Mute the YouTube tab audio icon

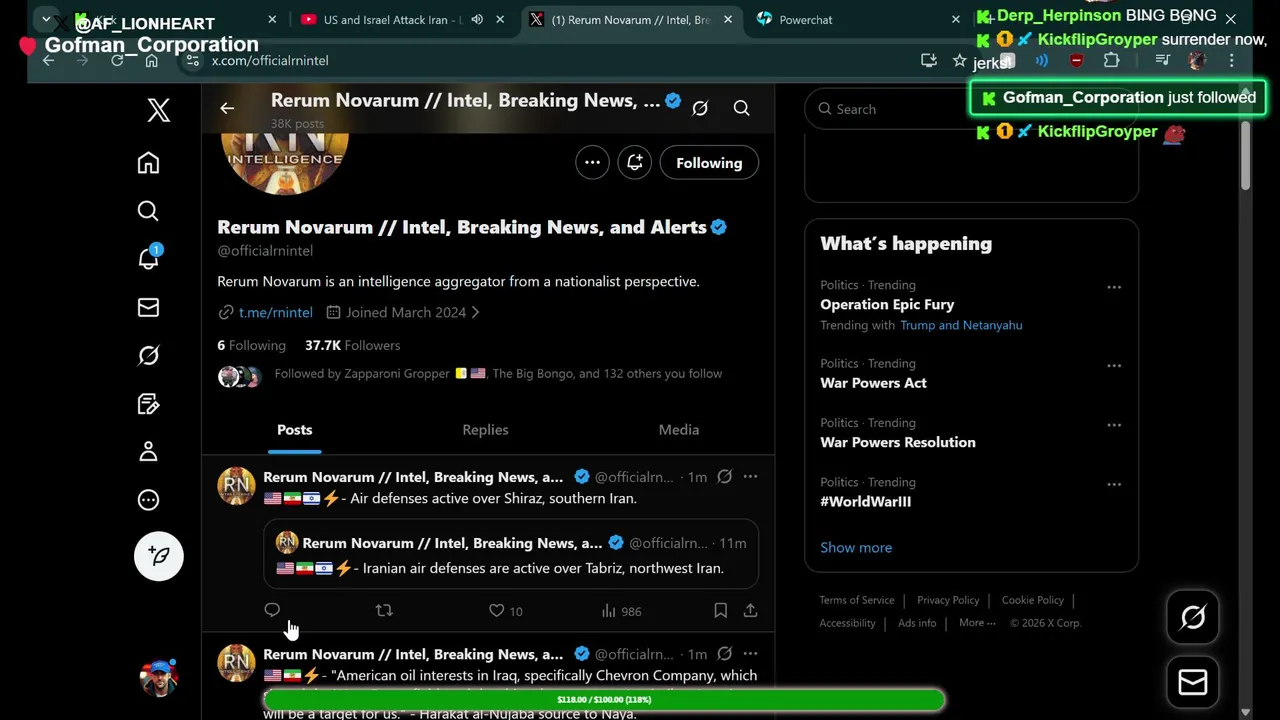click(477, 20)
